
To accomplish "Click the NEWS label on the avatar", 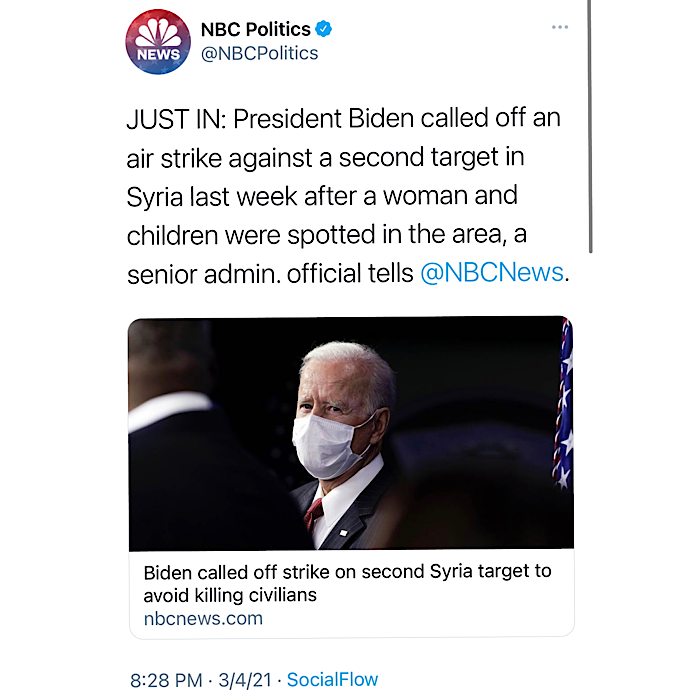I will click(159, 55).
